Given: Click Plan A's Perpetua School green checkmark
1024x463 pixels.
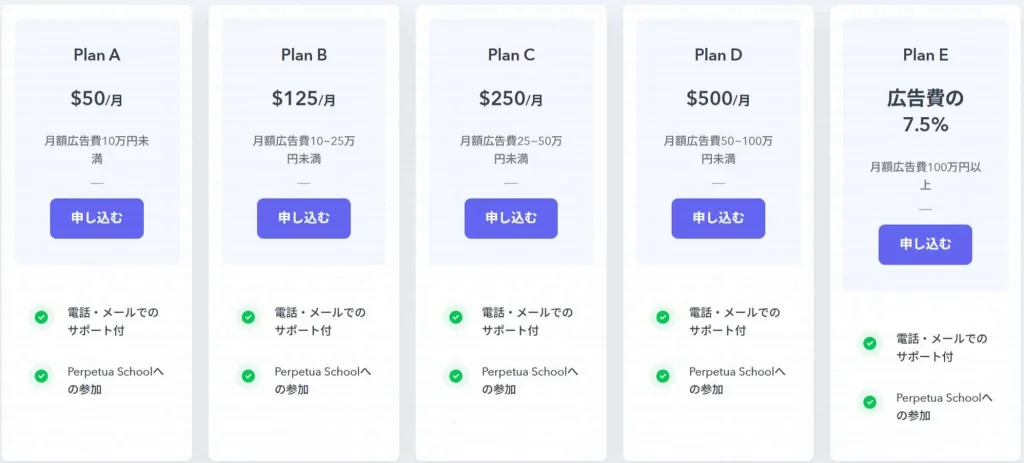Looking at the screenshot, I should pos(41,376).
